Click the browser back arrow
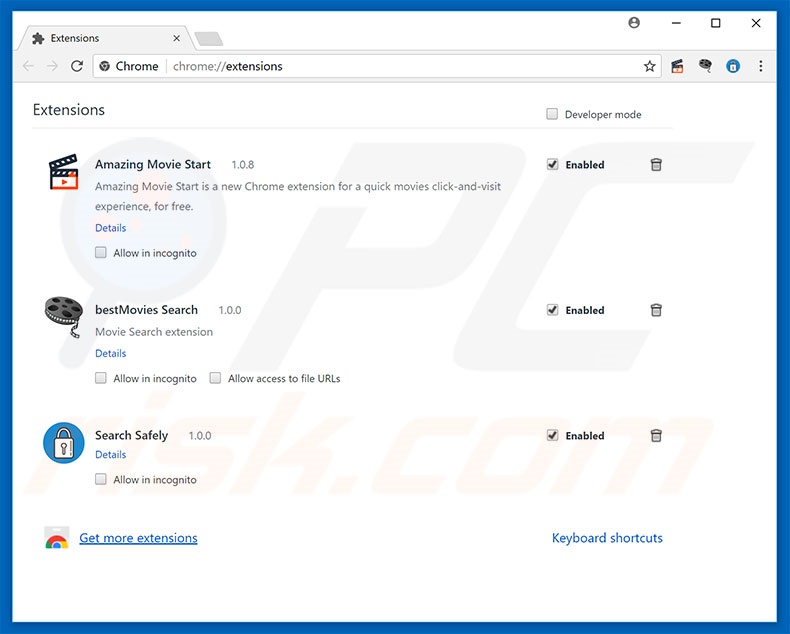 click(x=28, y=66)
